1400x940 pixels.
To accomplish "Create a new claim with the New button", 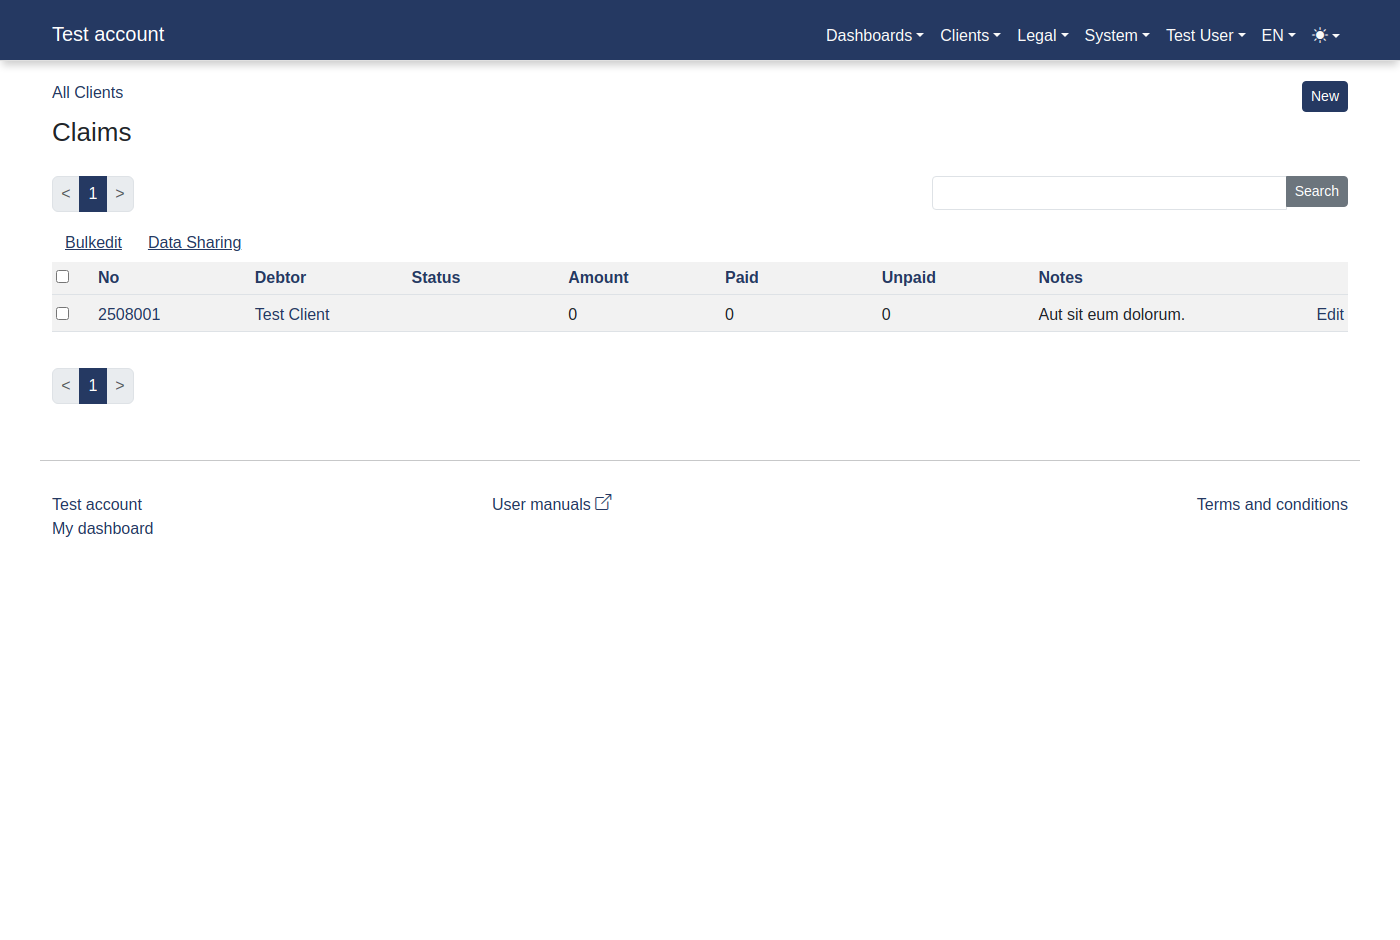I will click(1324, 96).
